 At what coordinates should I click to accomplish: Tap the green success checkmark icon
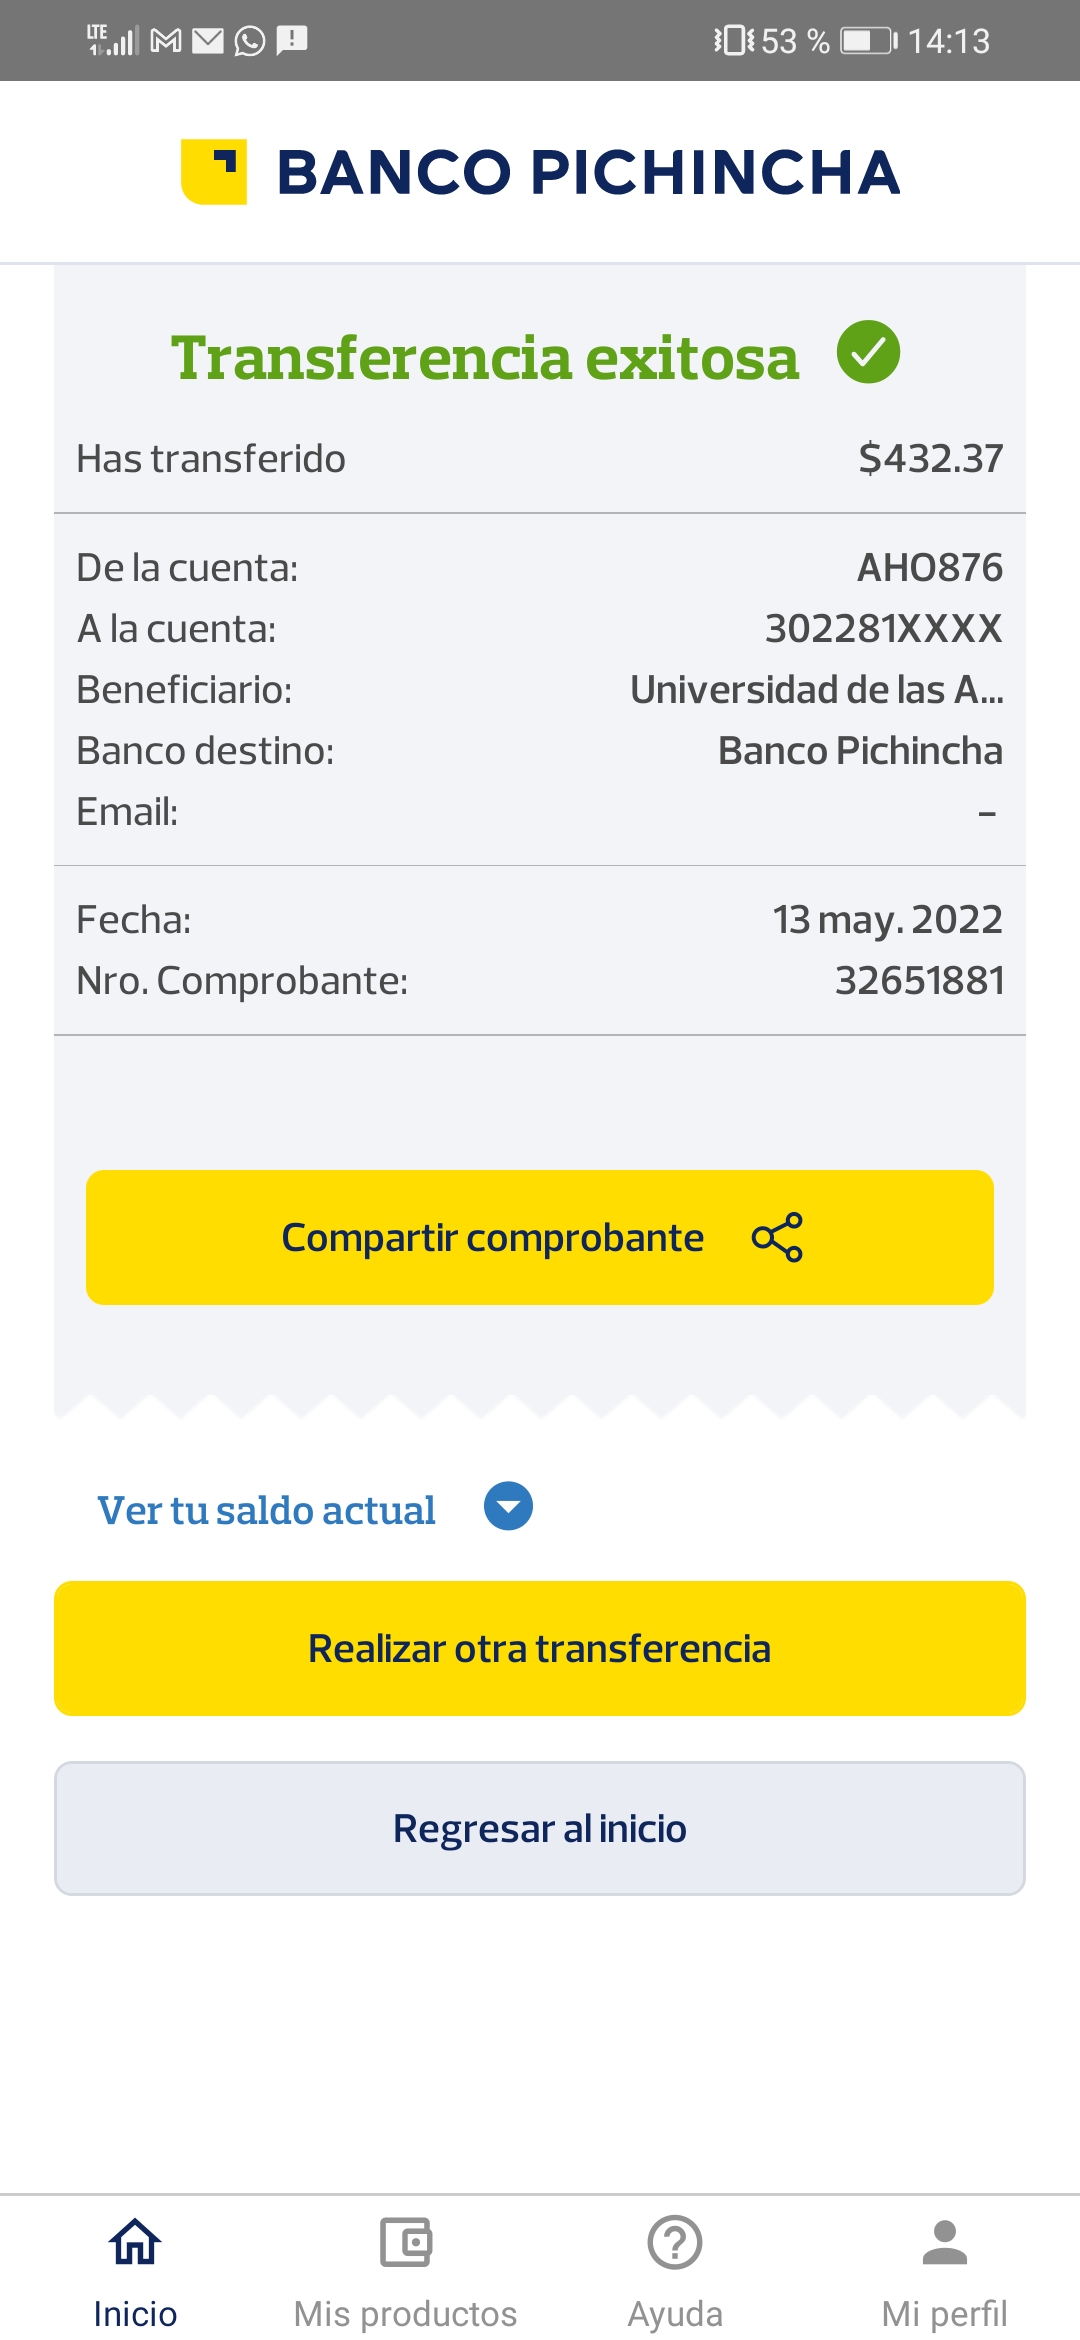coord(868,353)
